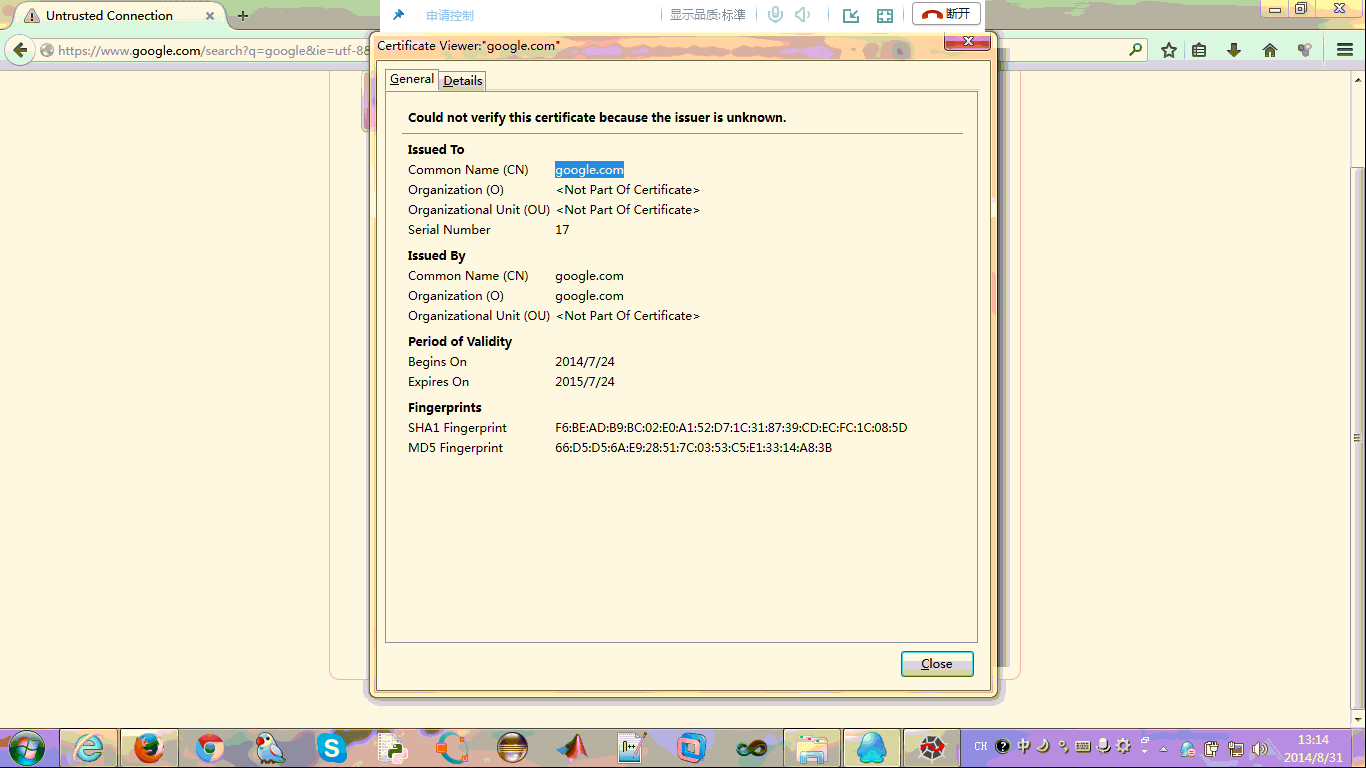Go back with Firefox back arrow
The image size is (1366, 768).
coord(20,50)
